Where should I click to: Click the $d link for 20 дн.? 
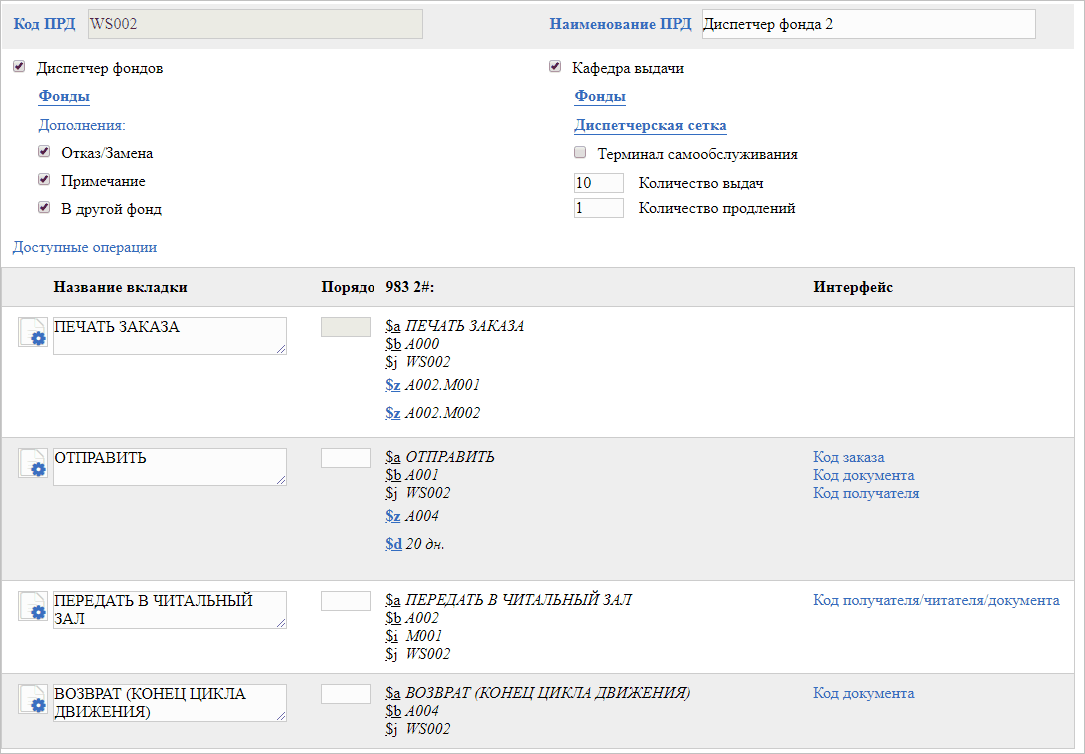tap(393, 544)
